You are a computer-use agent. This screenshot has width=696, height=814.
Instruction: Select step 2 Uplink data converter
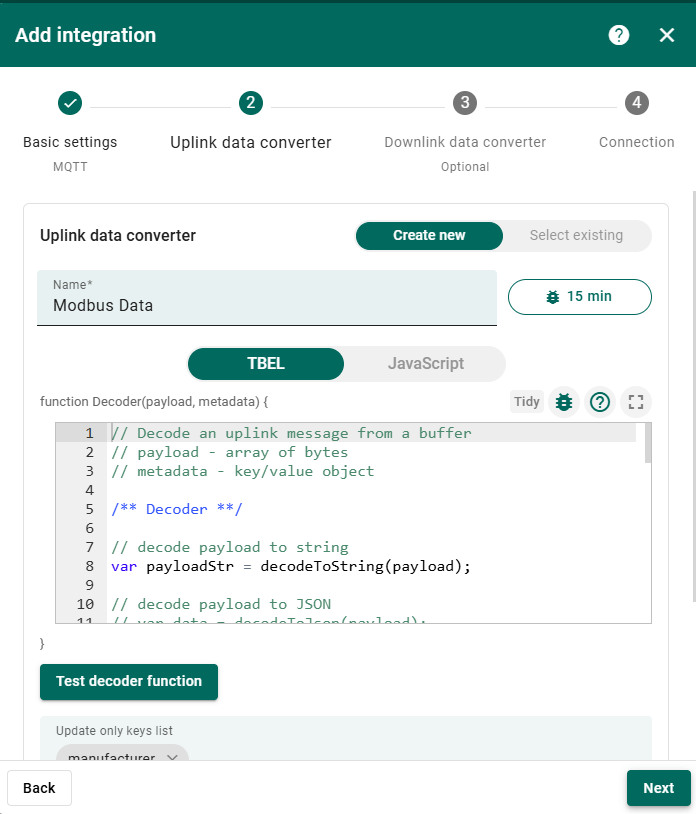point(250,103)
